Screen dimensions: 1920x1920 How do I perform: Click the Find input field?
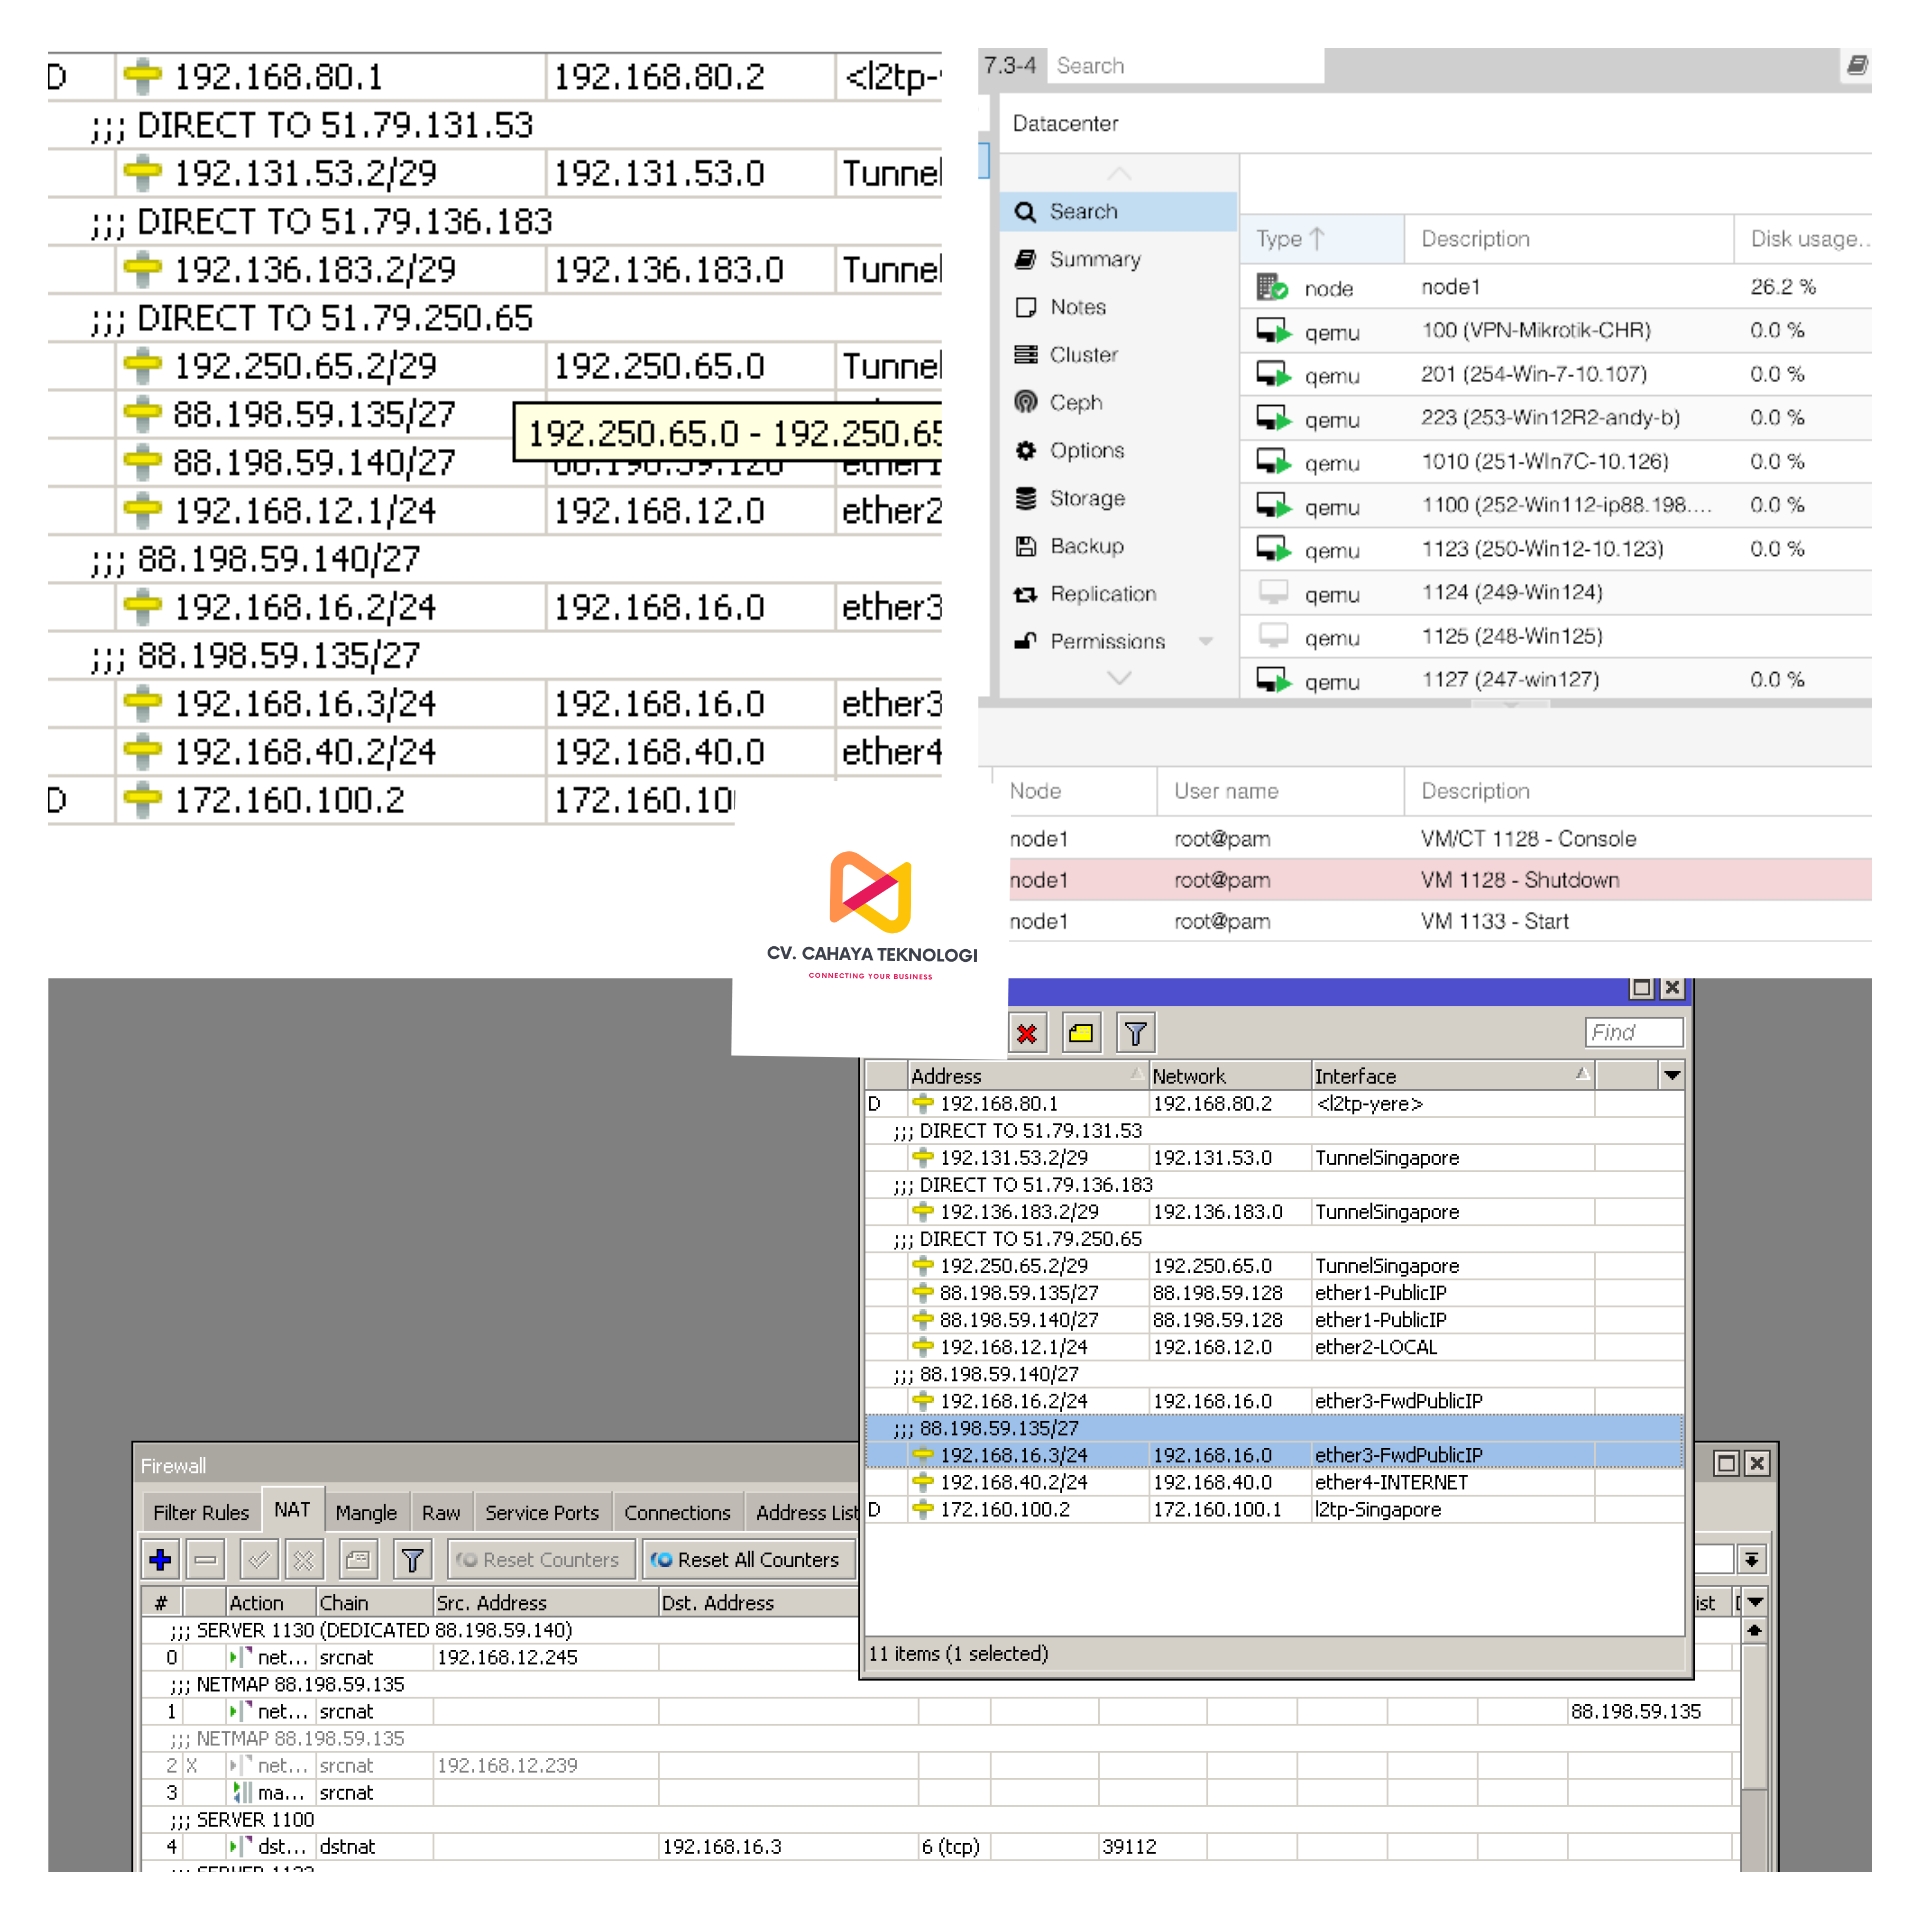(1633, 1032)
